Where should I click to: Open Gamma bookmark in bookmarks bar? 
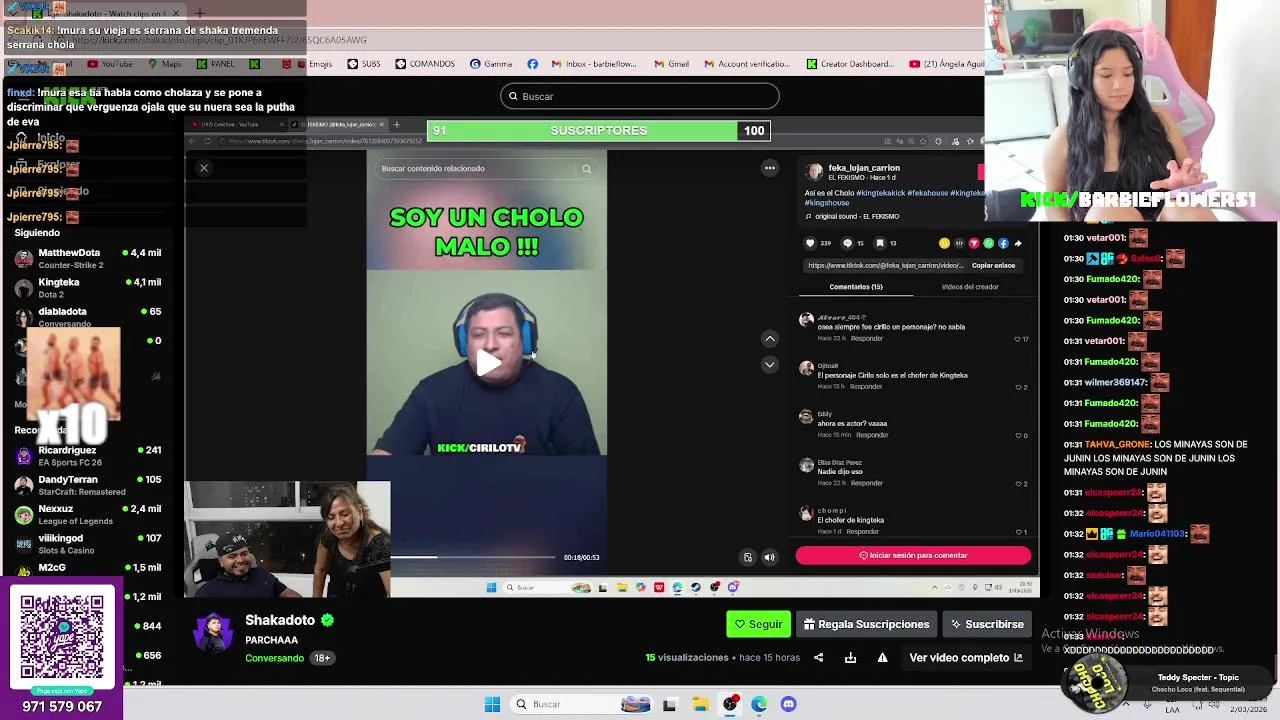click(x=491, y=64)
